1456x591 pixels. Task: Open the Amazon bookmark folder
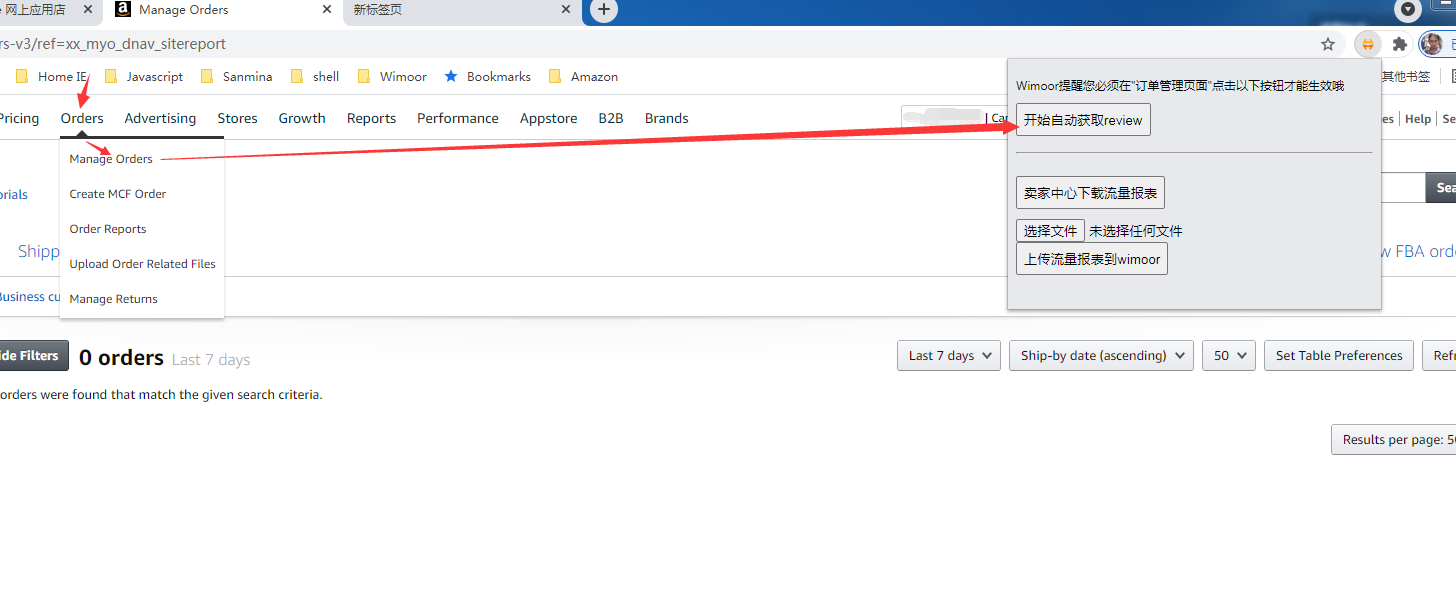tap(583, 77)
